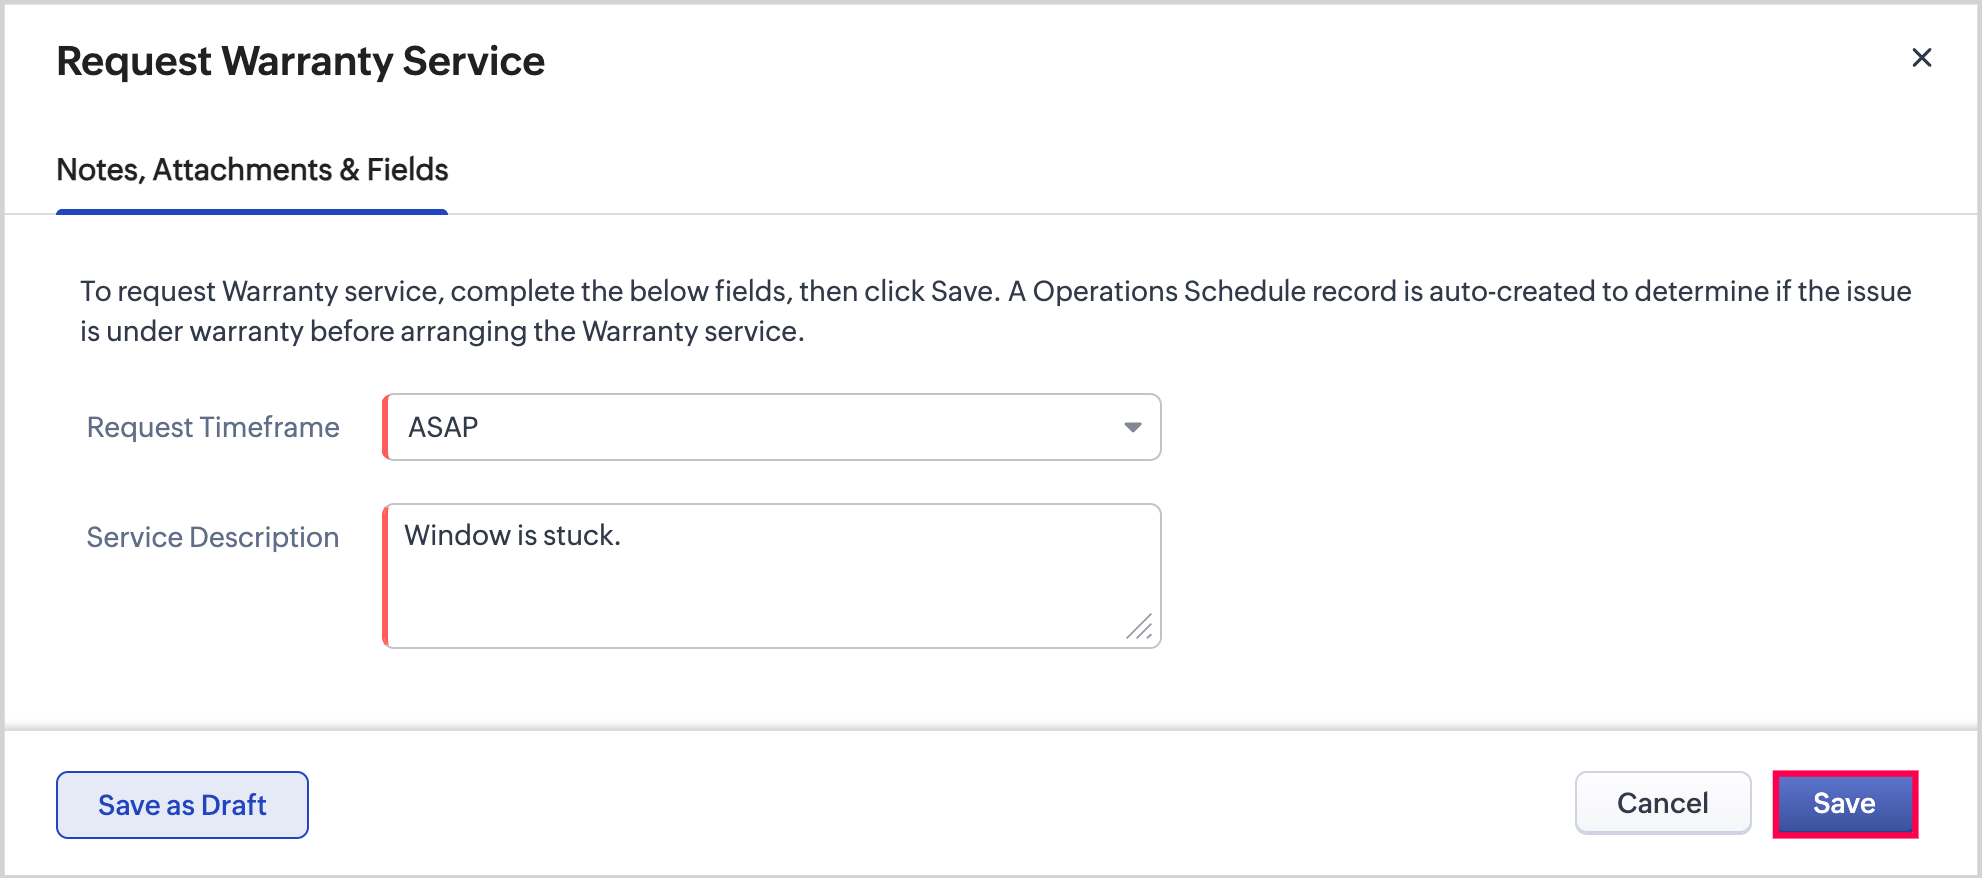Save the warranty service request
Image resolution: width=1982 pixels, height=878 pixels.
pos(1844,803)
